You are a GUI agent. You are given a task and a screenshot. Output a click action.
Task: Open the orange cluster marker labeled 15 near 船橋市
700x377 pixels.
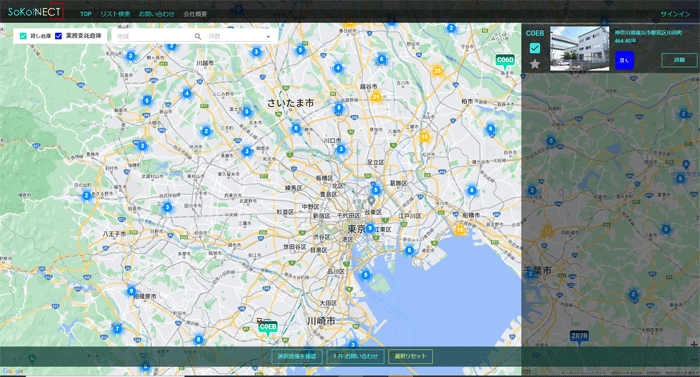pyautogui.click(x=460, y=230)
